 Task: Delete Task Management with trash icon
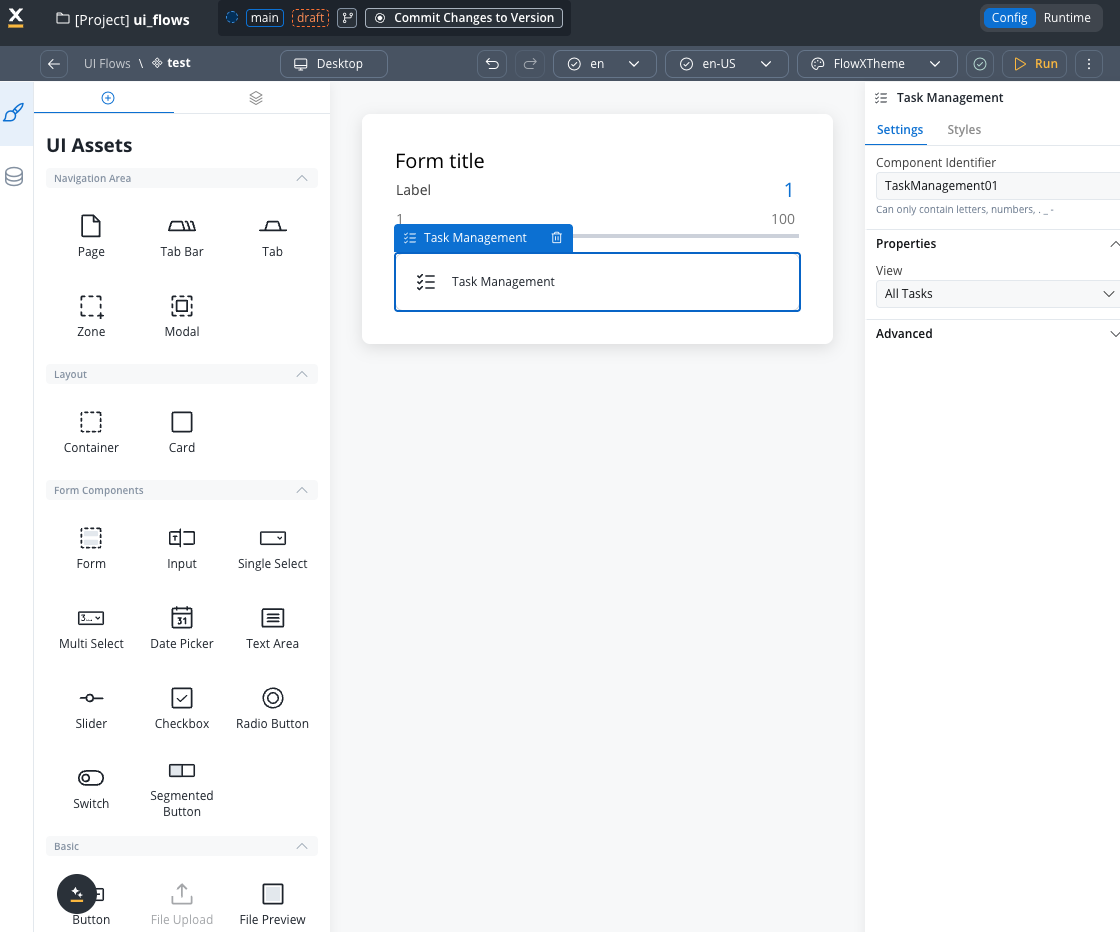(x=557, y=238)
